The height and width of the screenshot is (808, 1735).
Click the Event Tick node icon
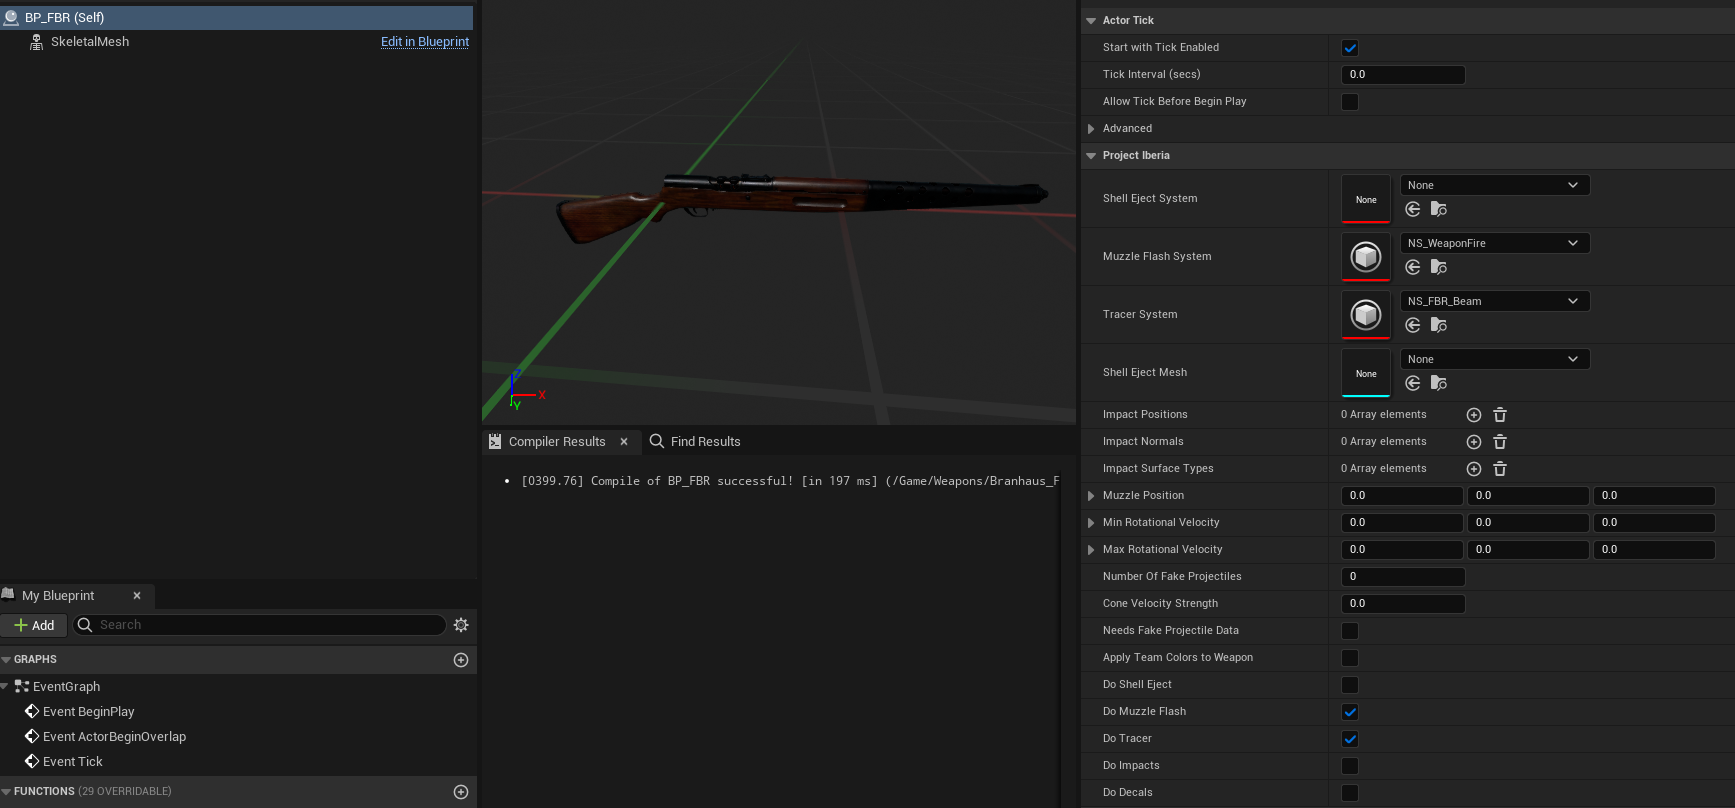(32, 761)
